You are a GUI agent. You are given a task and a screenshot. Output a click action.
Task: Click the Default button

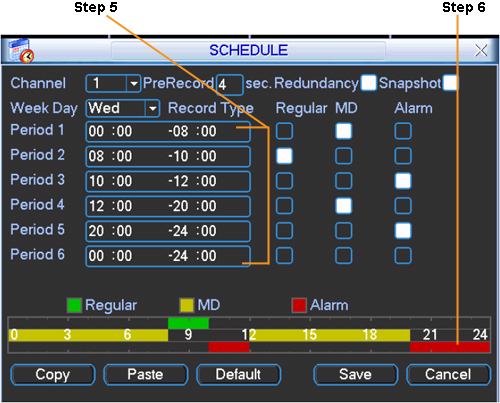[238, 375]
